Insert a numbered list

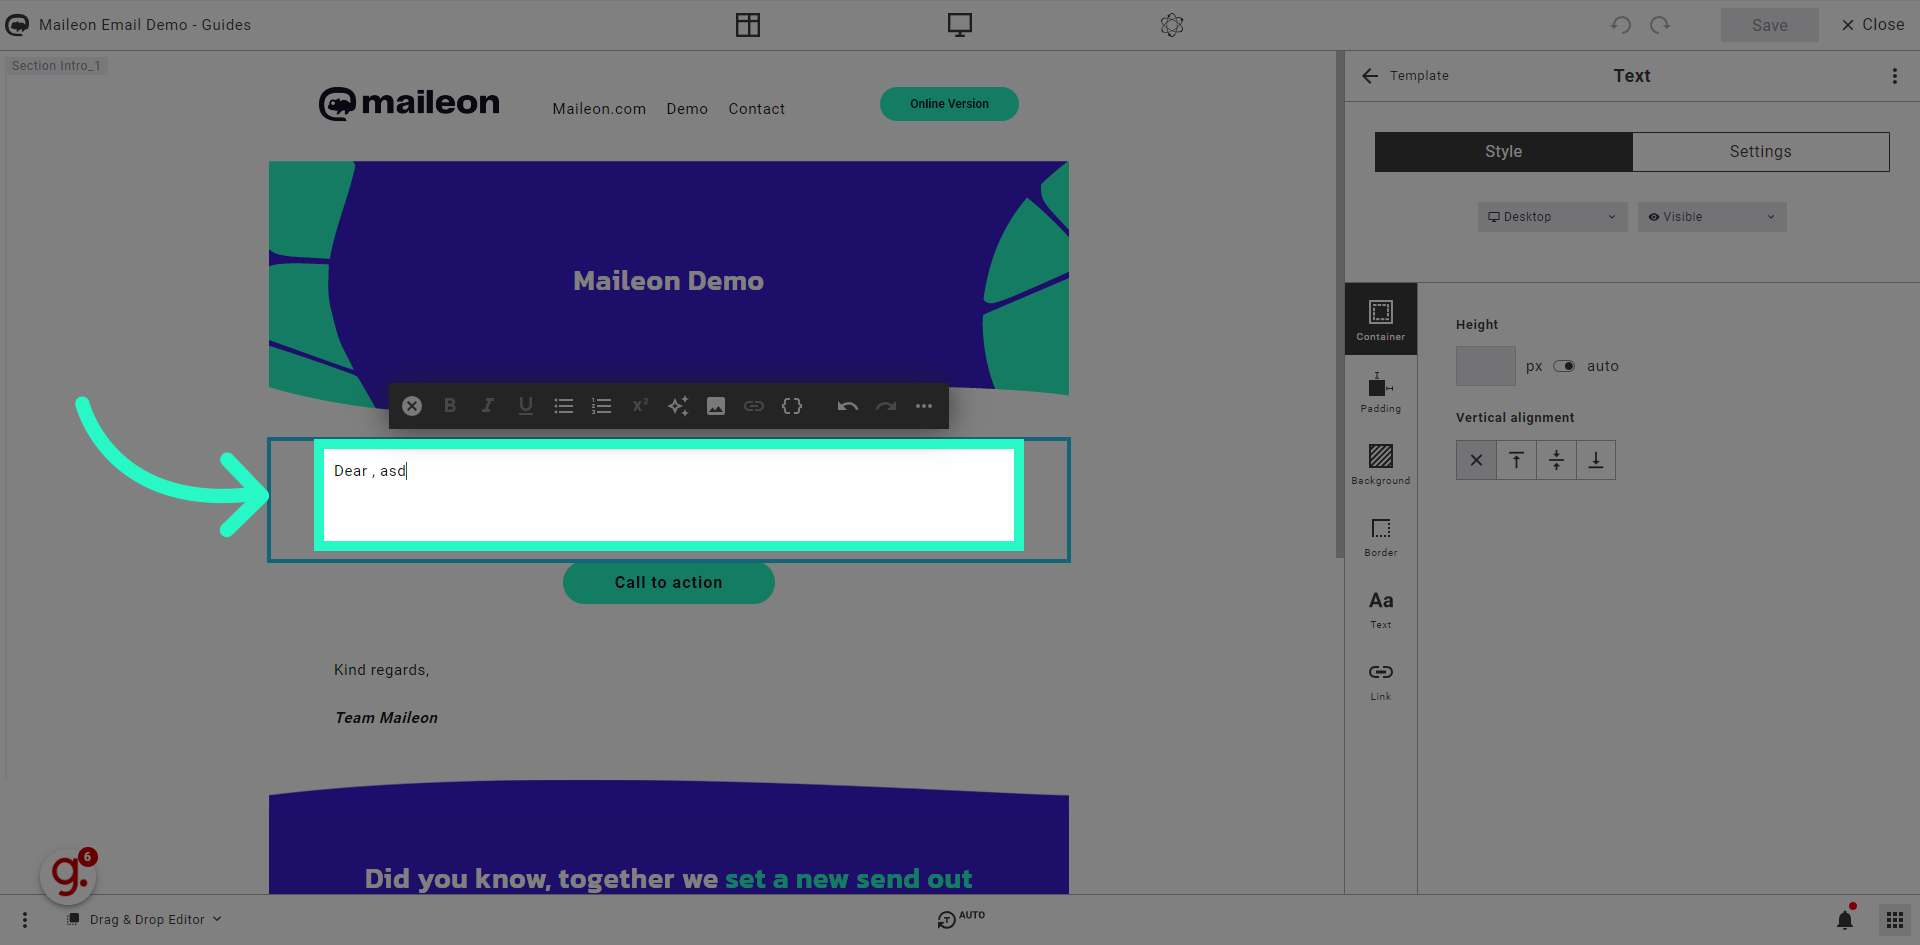pyautogui.click(x=602, y=406)
